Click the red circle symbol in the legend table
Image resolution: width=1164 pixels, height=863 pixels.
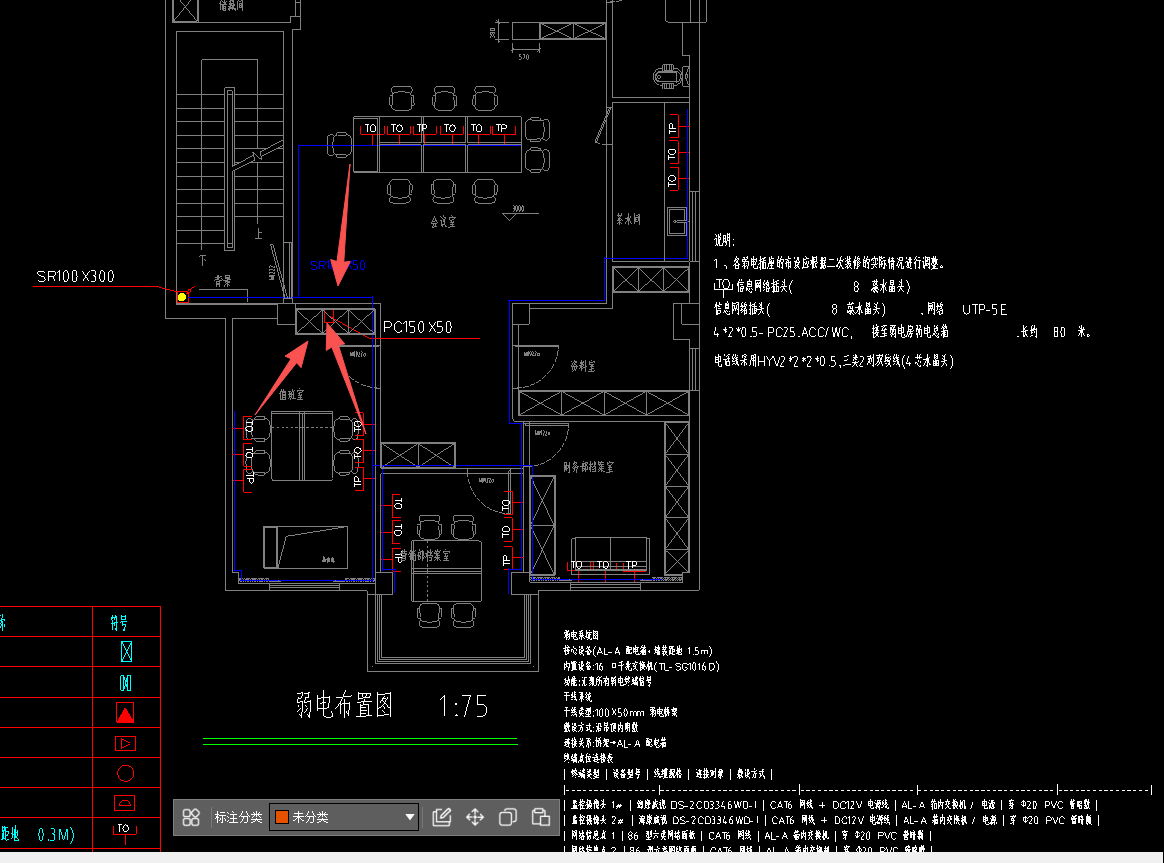[x=124, y=772]
